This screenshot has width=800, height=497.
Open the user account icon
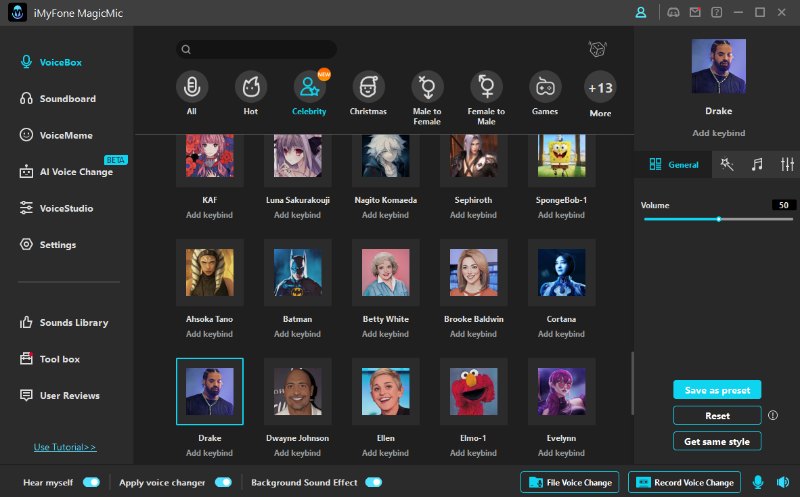click(641, 13)
